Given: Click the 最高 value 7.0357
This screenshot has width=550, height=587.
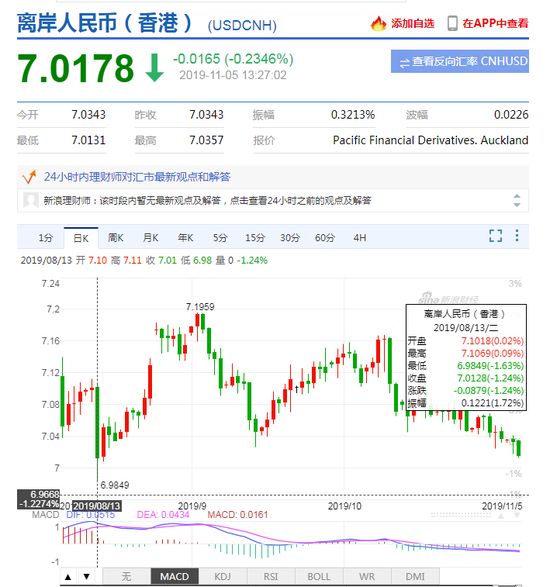Looking at the screenshot, I should click(x=206, y=140).
